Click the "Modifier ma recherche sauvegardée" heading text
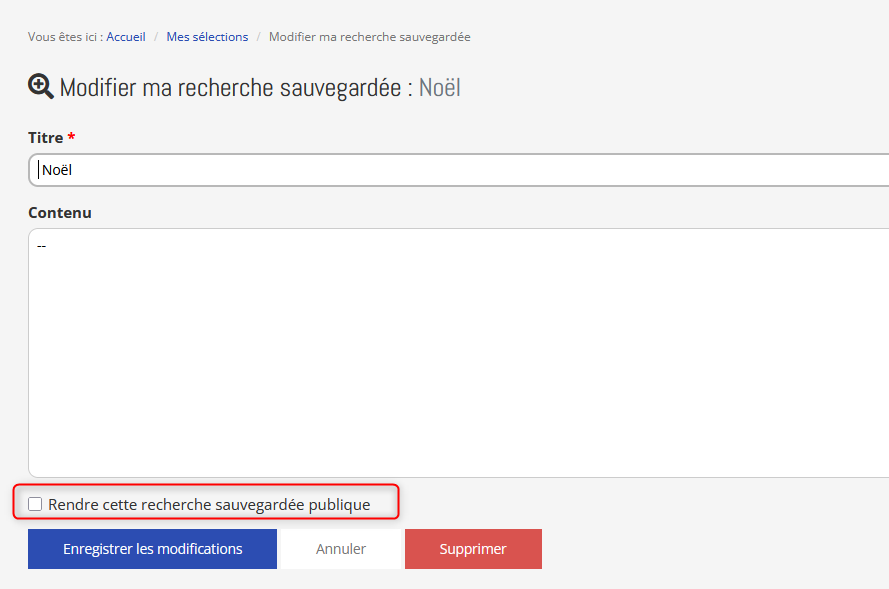 coord(236,88)
